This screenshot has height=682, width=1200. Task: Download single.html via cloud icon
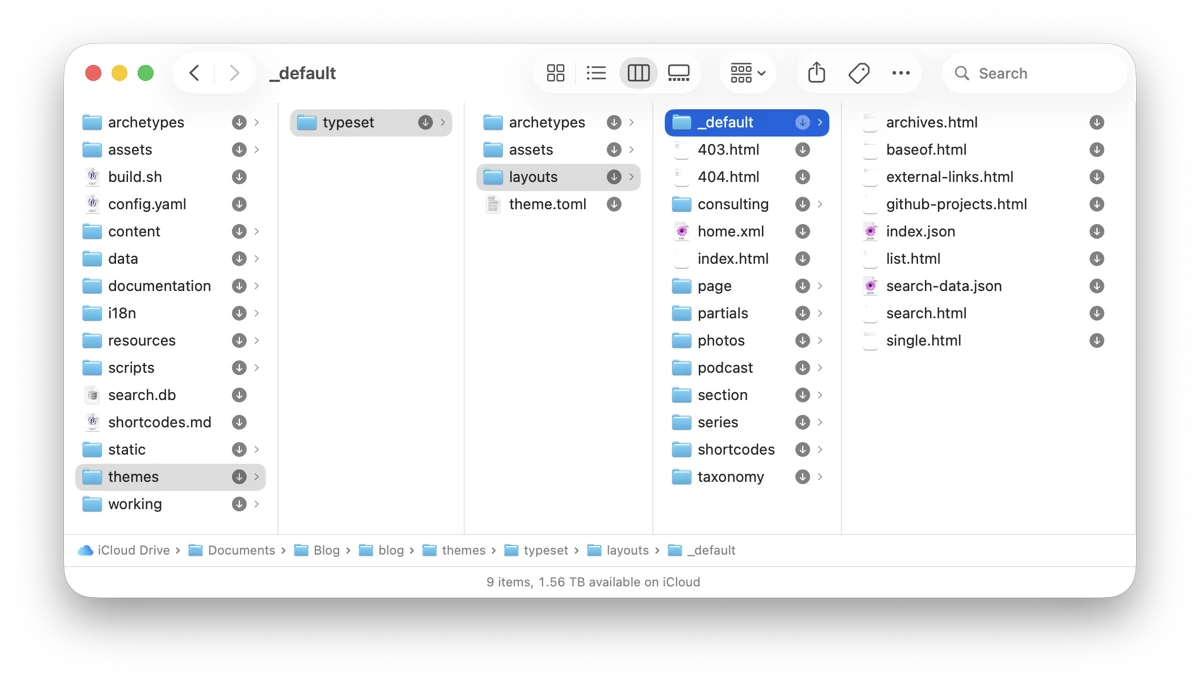(1096, 341)
